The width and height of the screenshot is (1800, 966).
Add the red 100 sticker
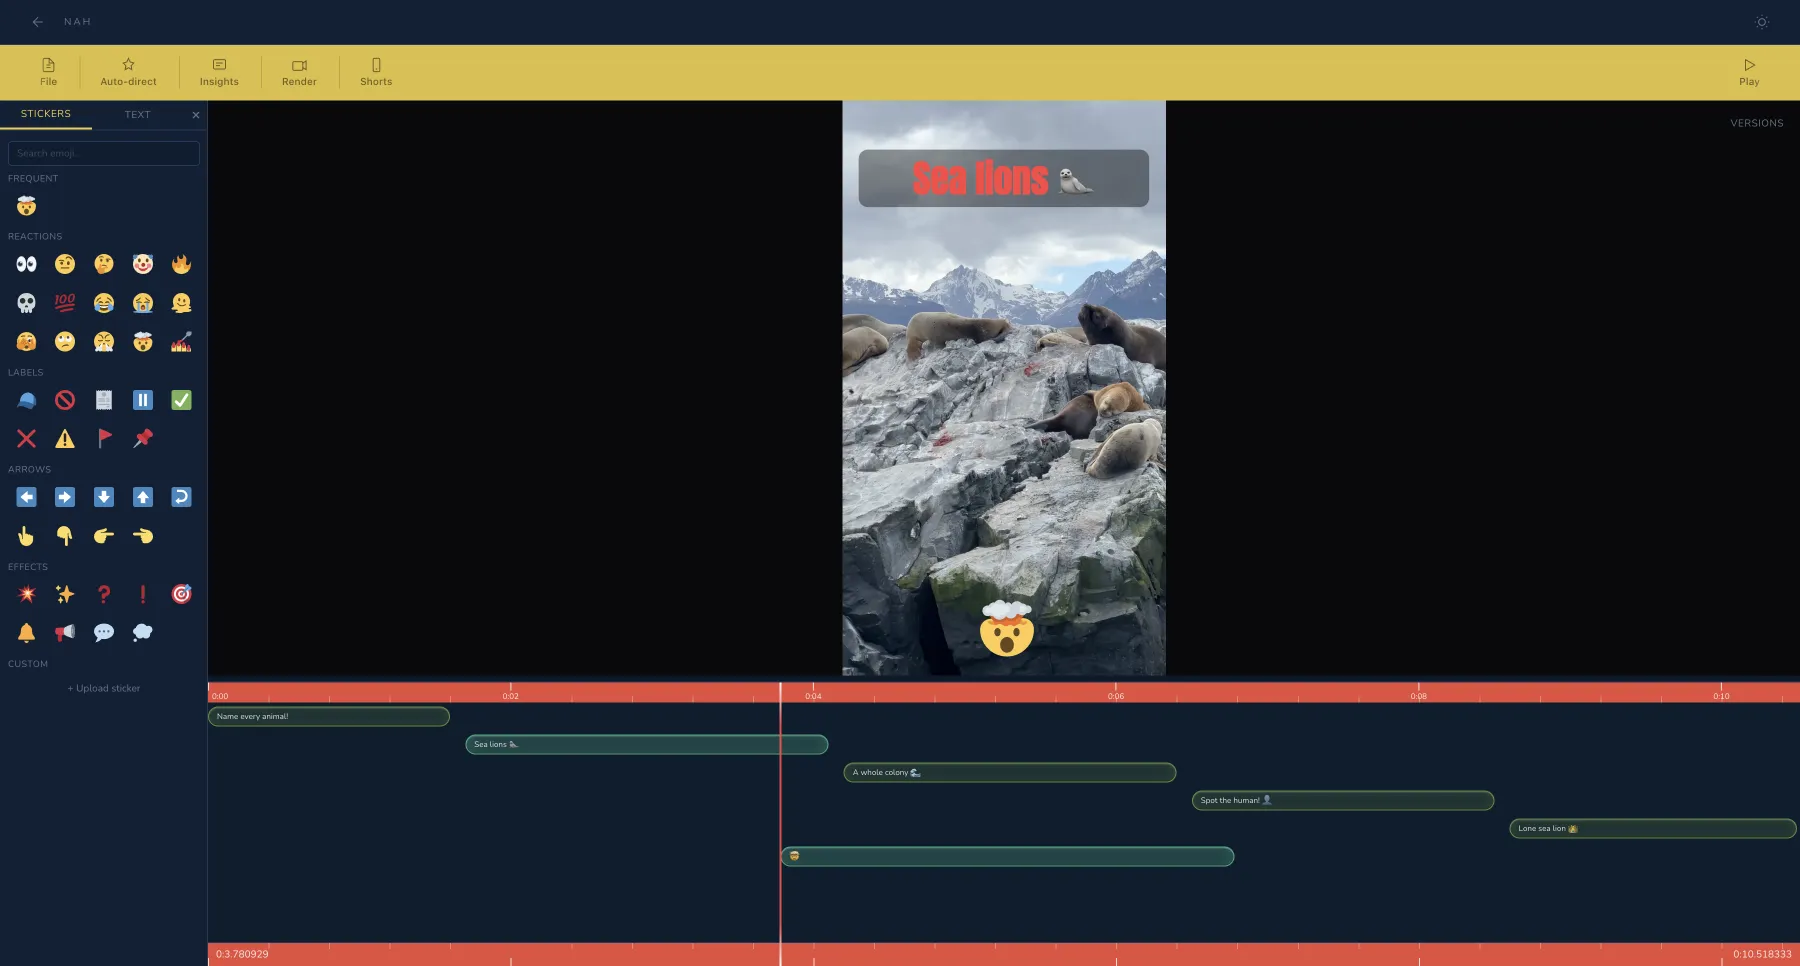coord(65,303)
